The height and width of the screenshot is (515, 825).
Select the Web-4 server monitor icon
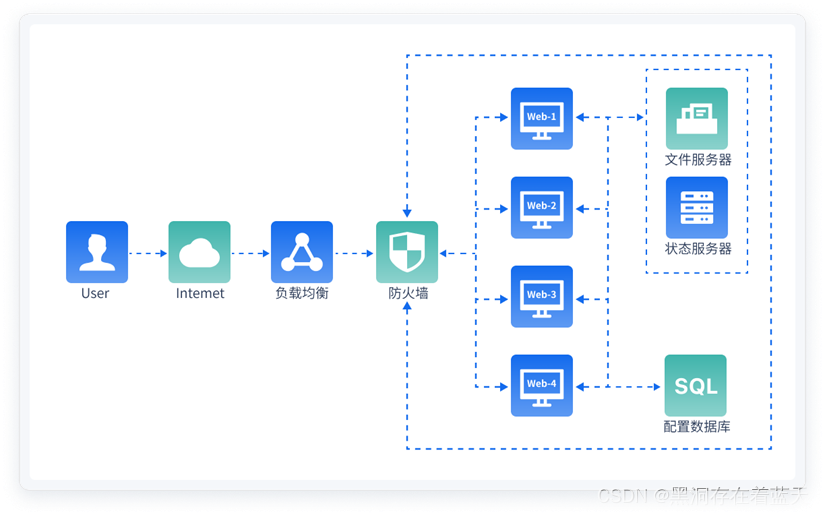[x=542, y=385]
